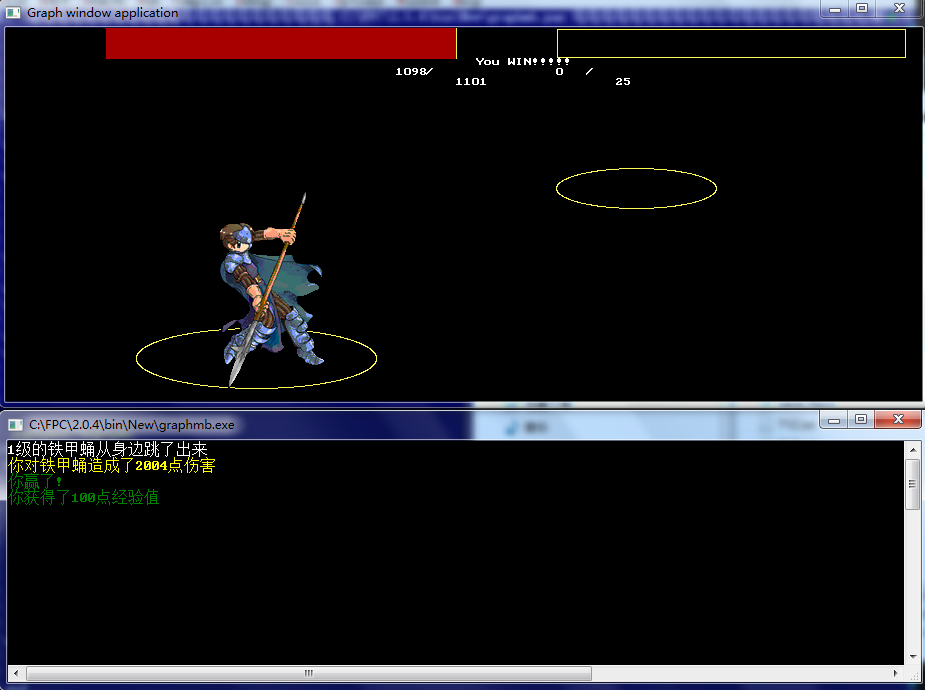This screenshot has height=690, width=925.
Task: Maximize the Graph window application
Action: coord(862,9)
